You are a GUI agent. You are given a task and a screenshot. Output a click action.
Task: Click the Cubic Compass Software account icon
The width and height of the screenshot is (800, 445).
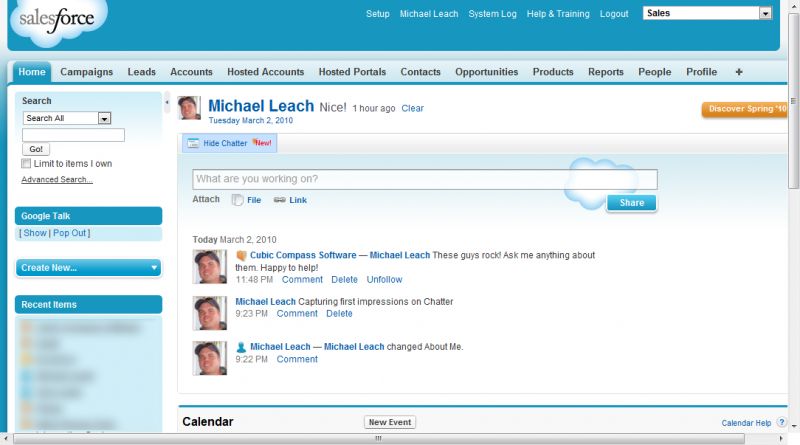241,255
